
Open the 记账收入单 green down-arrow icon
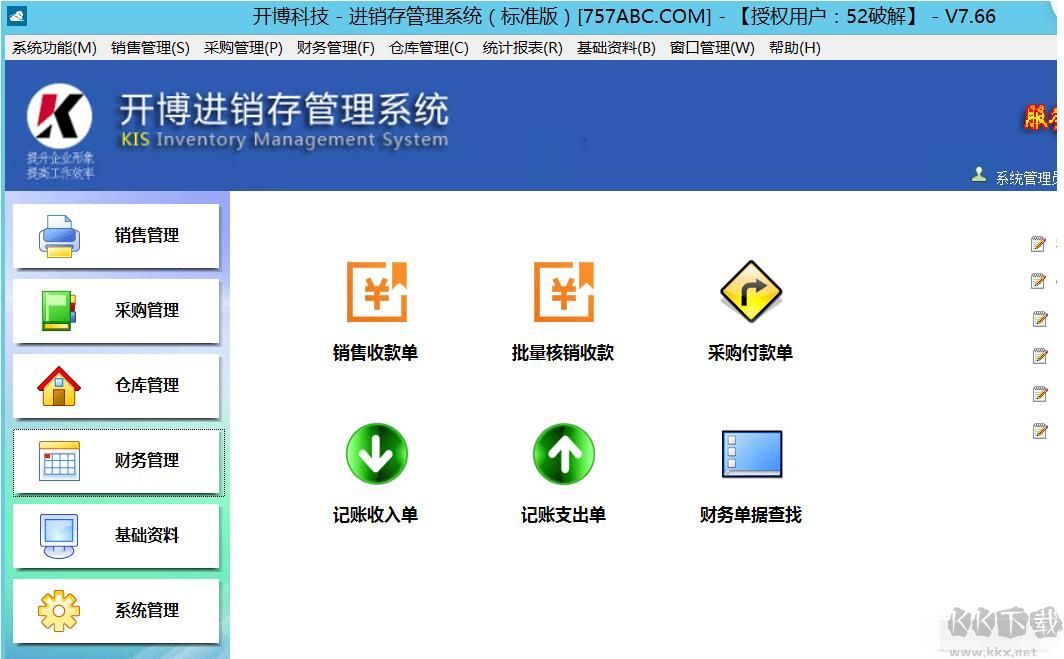377,453
